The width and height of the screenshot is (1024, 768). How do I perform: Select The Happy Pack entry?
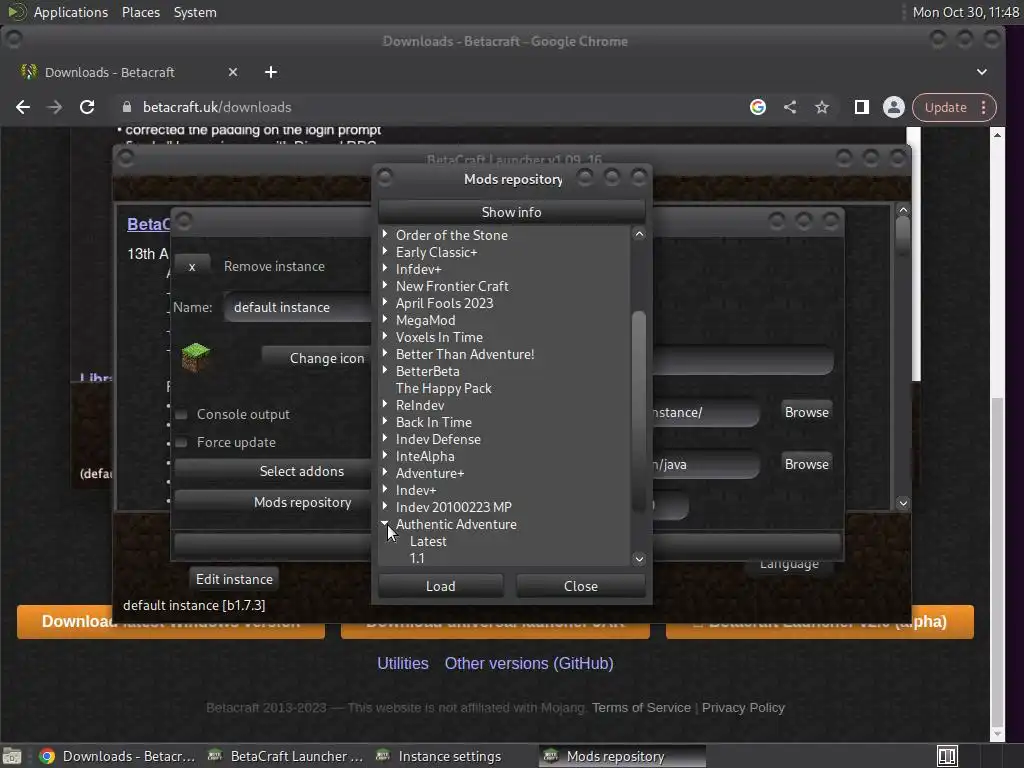[443, 388]
